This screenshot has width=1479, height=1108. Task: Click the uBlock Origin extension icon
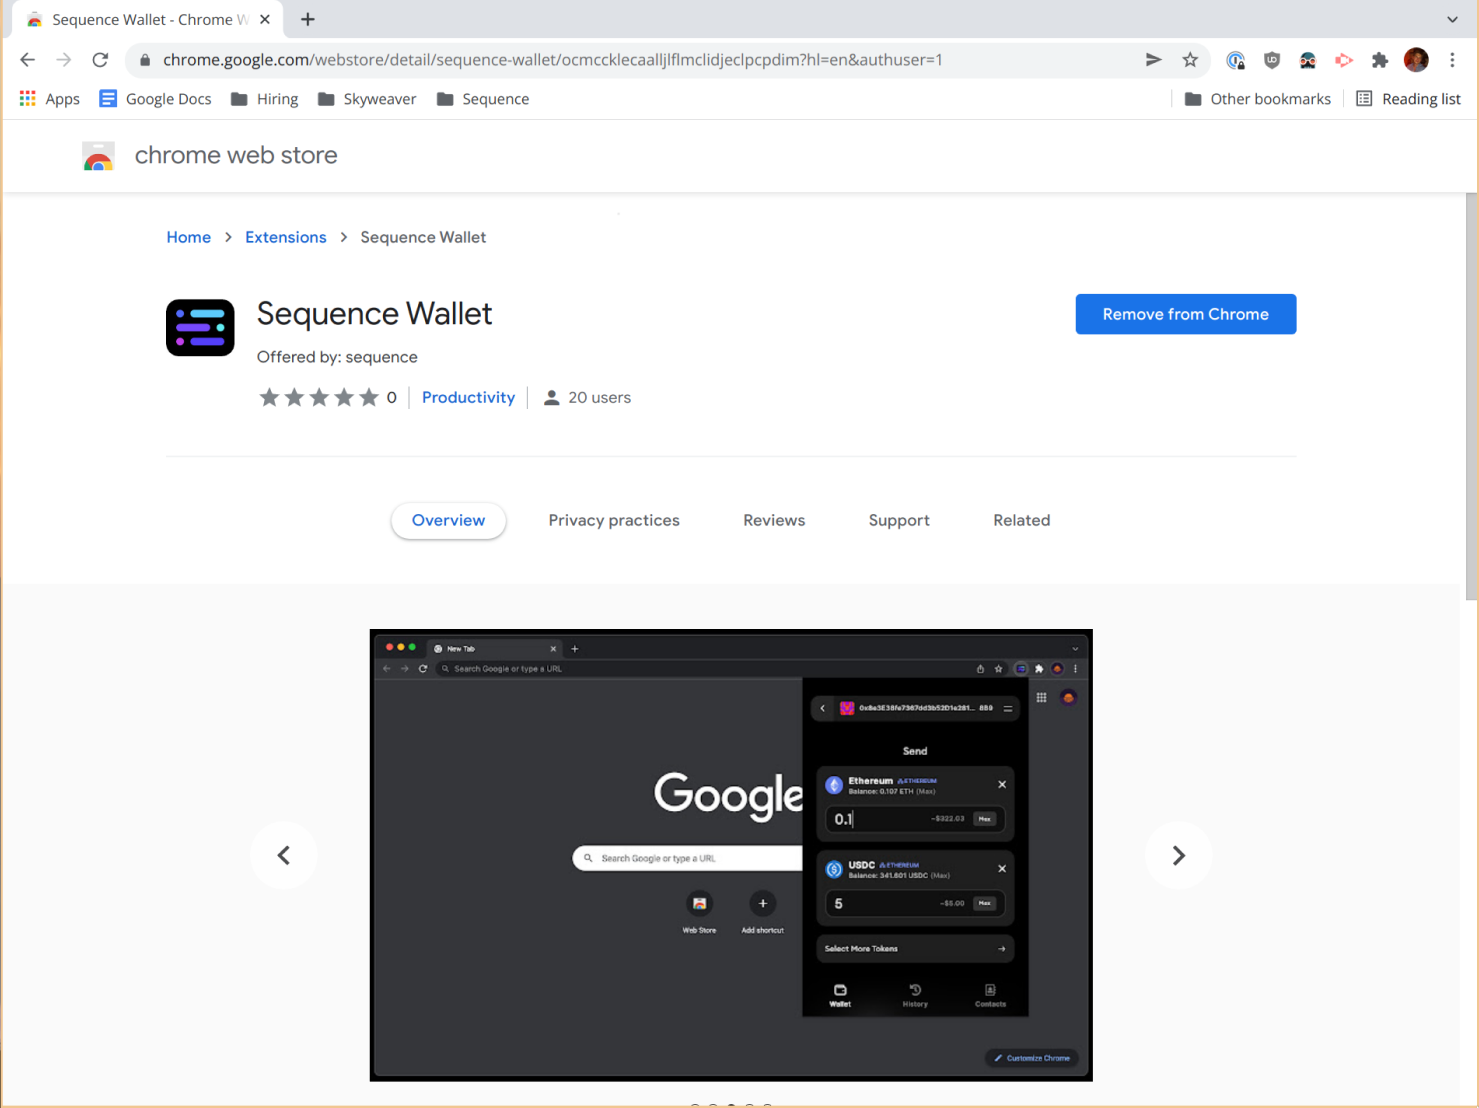pos(1271,60)
